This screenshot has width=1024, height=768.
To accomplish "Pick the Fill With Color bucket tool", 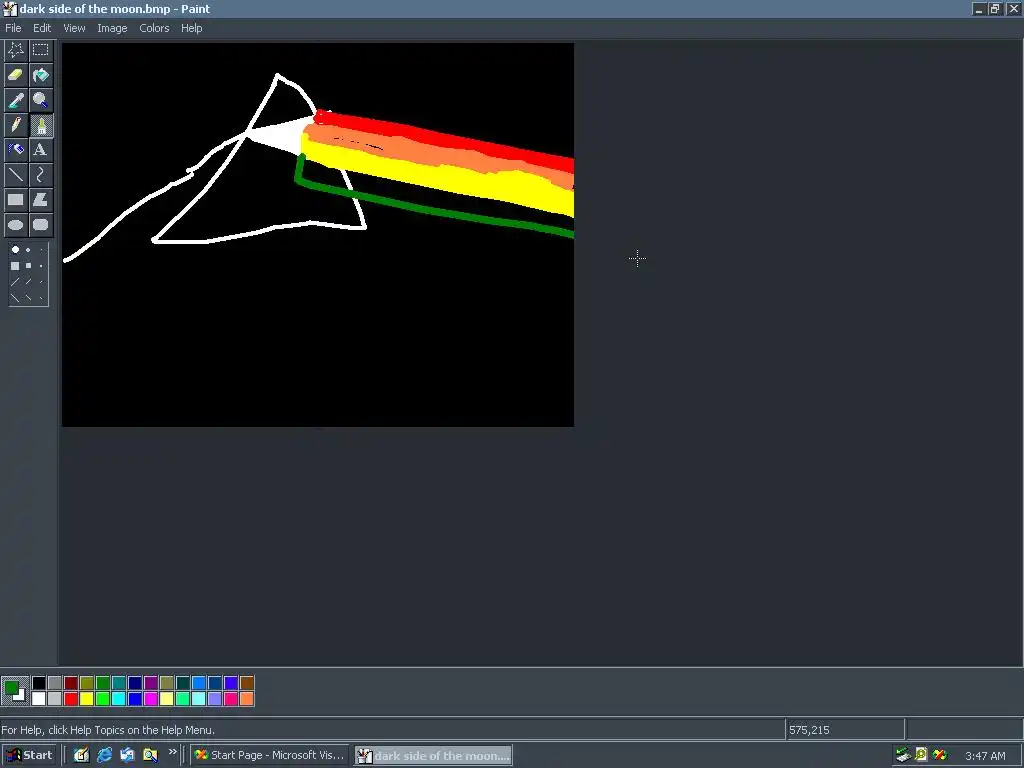I will pos(40,75).
